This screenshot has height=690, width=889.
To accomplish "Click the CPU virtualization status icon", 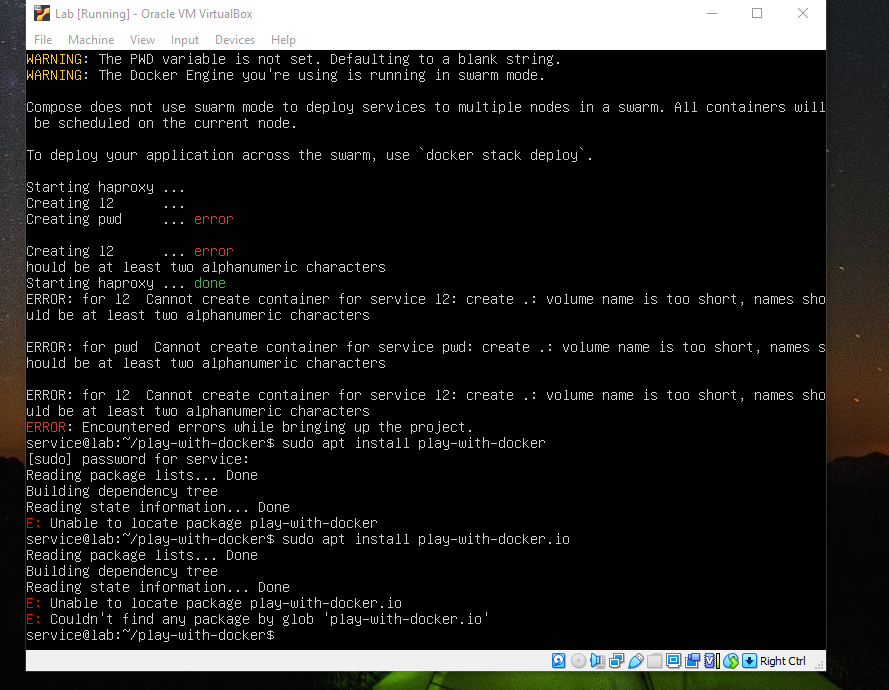I will (x=712, y=661).
